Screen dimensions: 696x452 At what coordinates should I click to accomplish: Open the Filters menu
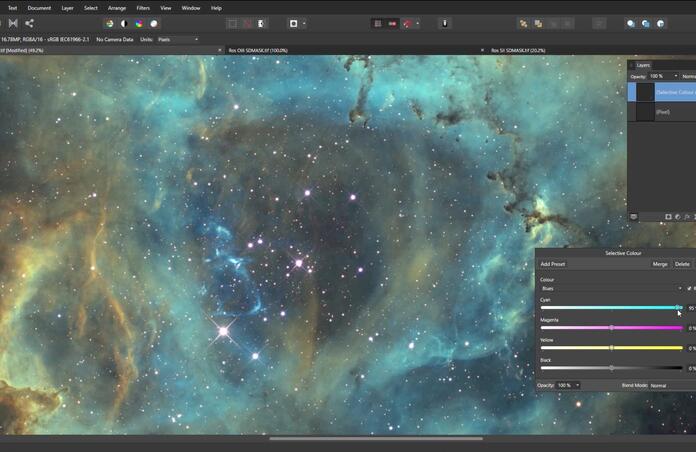(x=143, y=8)
